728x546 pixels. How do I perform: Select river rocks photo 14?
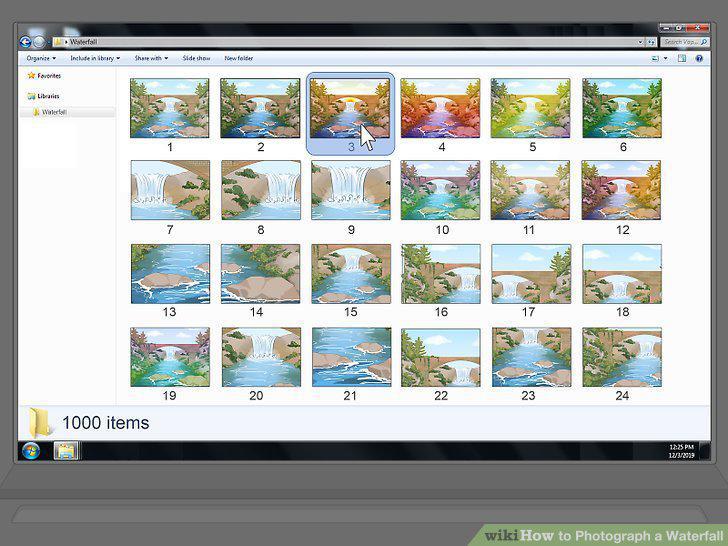click(x=260, y=274)
